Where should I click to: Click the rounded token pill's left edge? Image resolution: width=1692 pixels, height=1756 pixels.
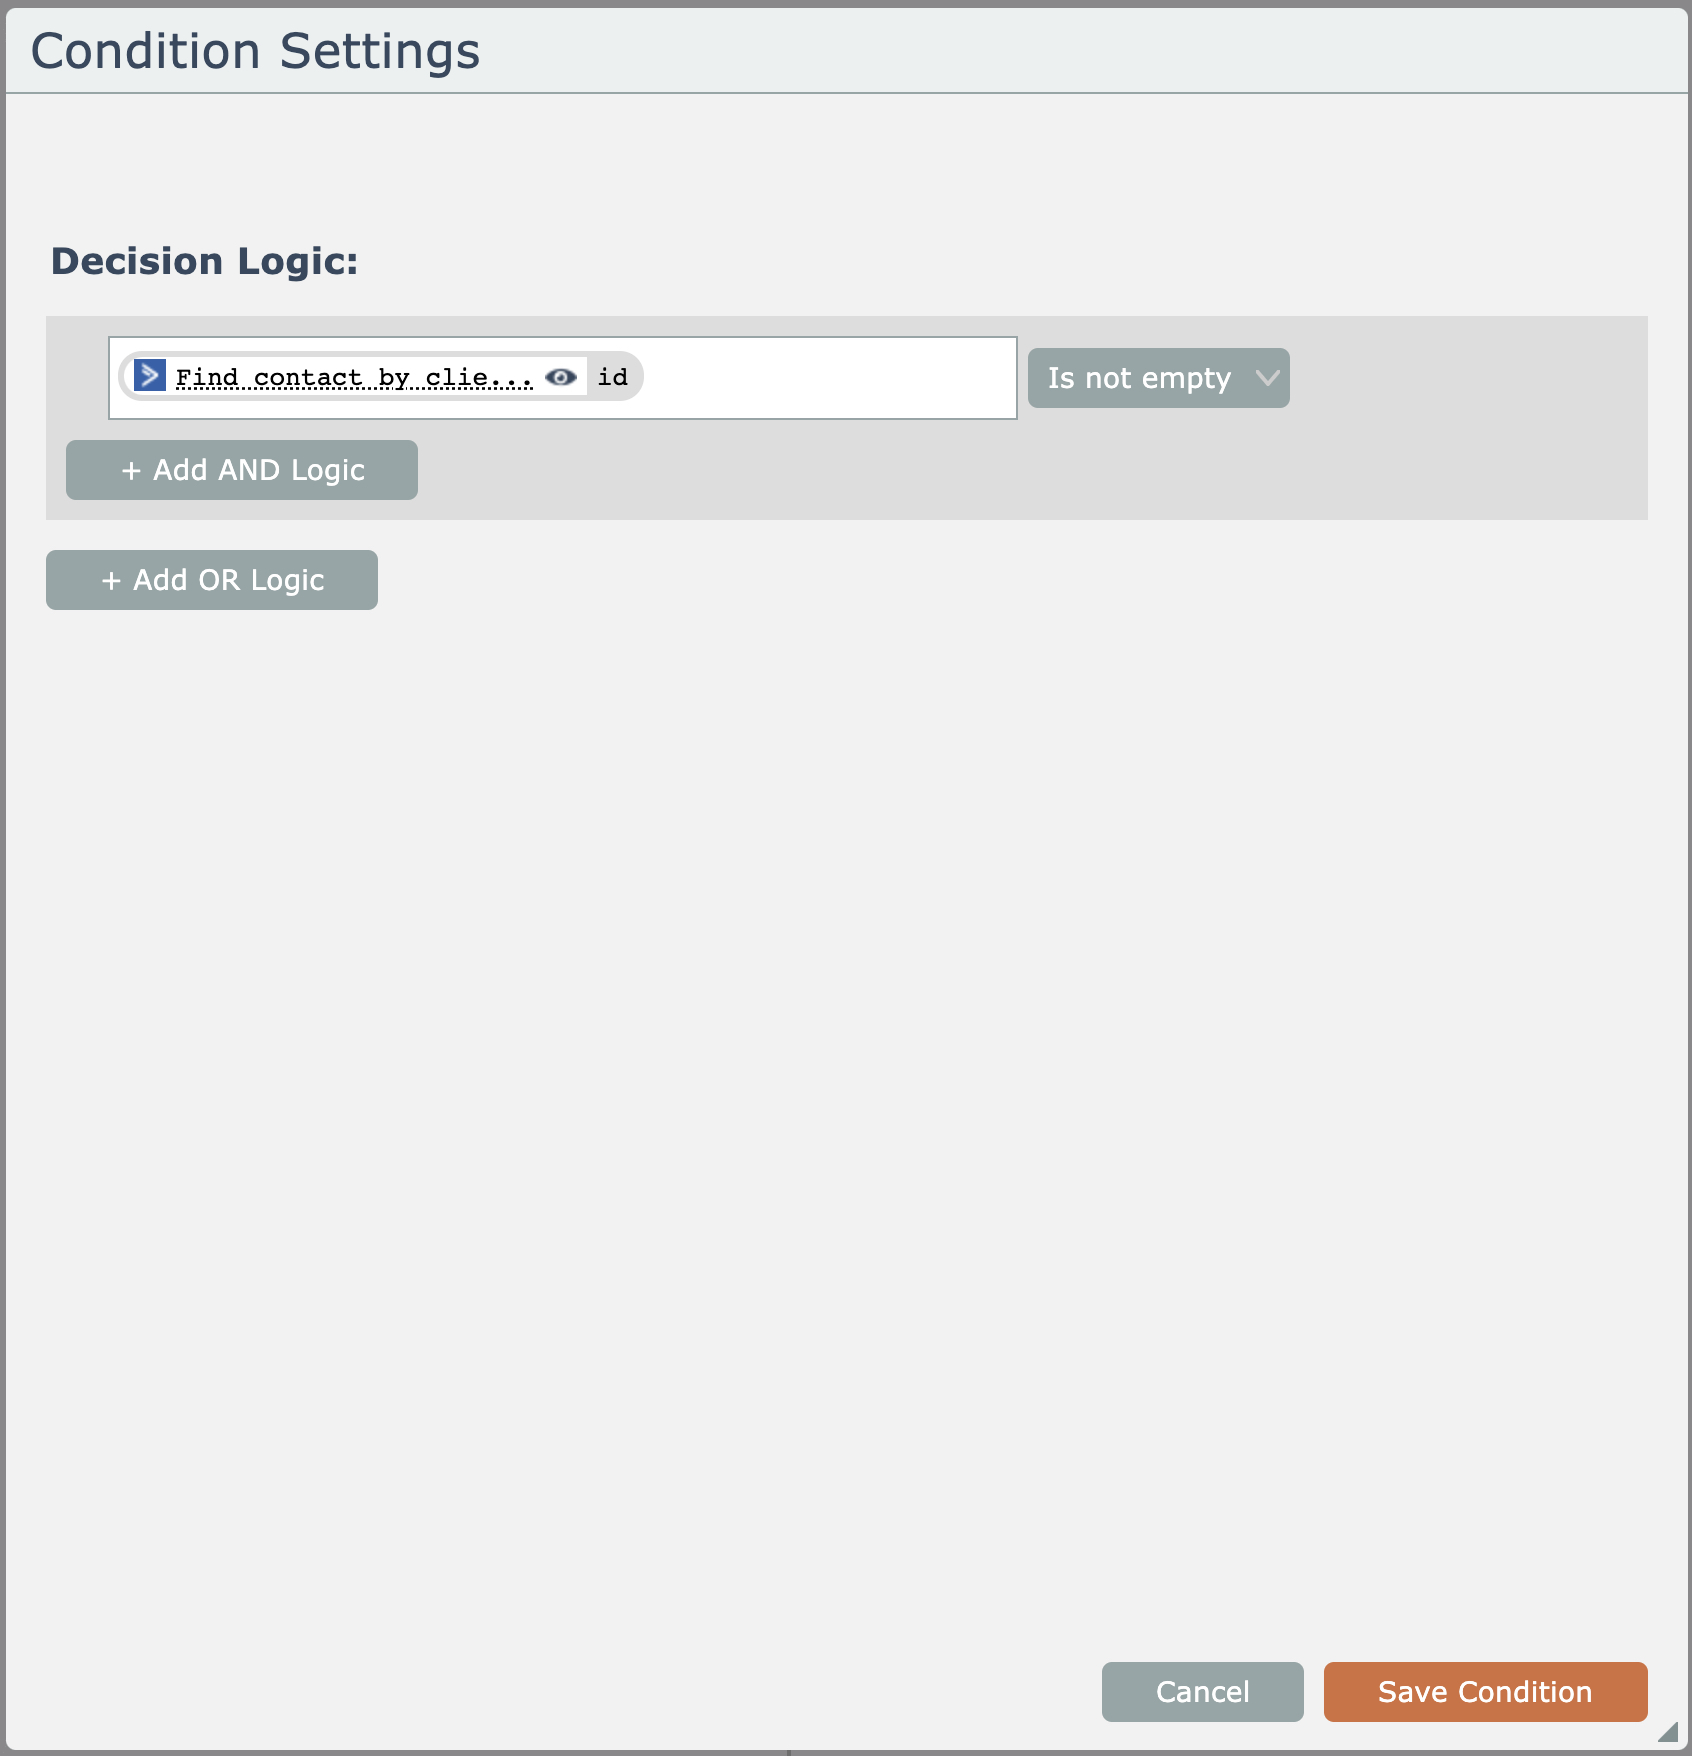tap(125, 377)
